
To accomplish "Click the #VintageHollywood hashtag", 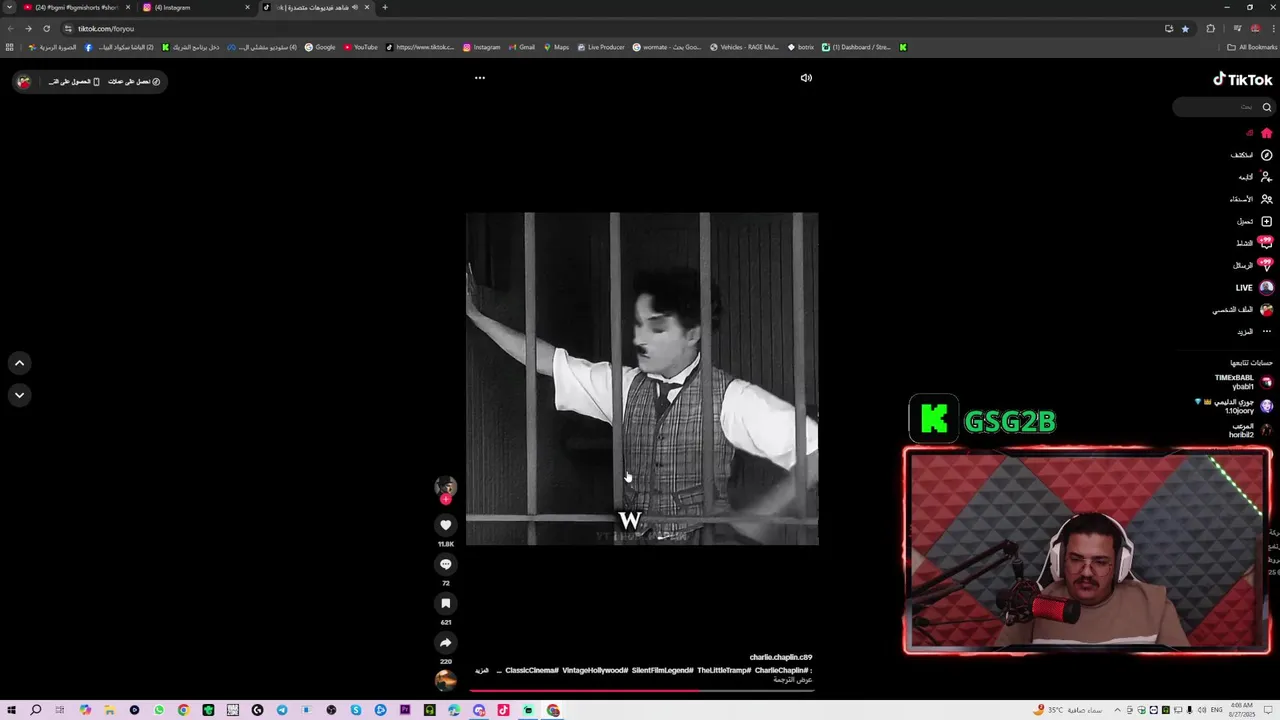I will [595, 671].
